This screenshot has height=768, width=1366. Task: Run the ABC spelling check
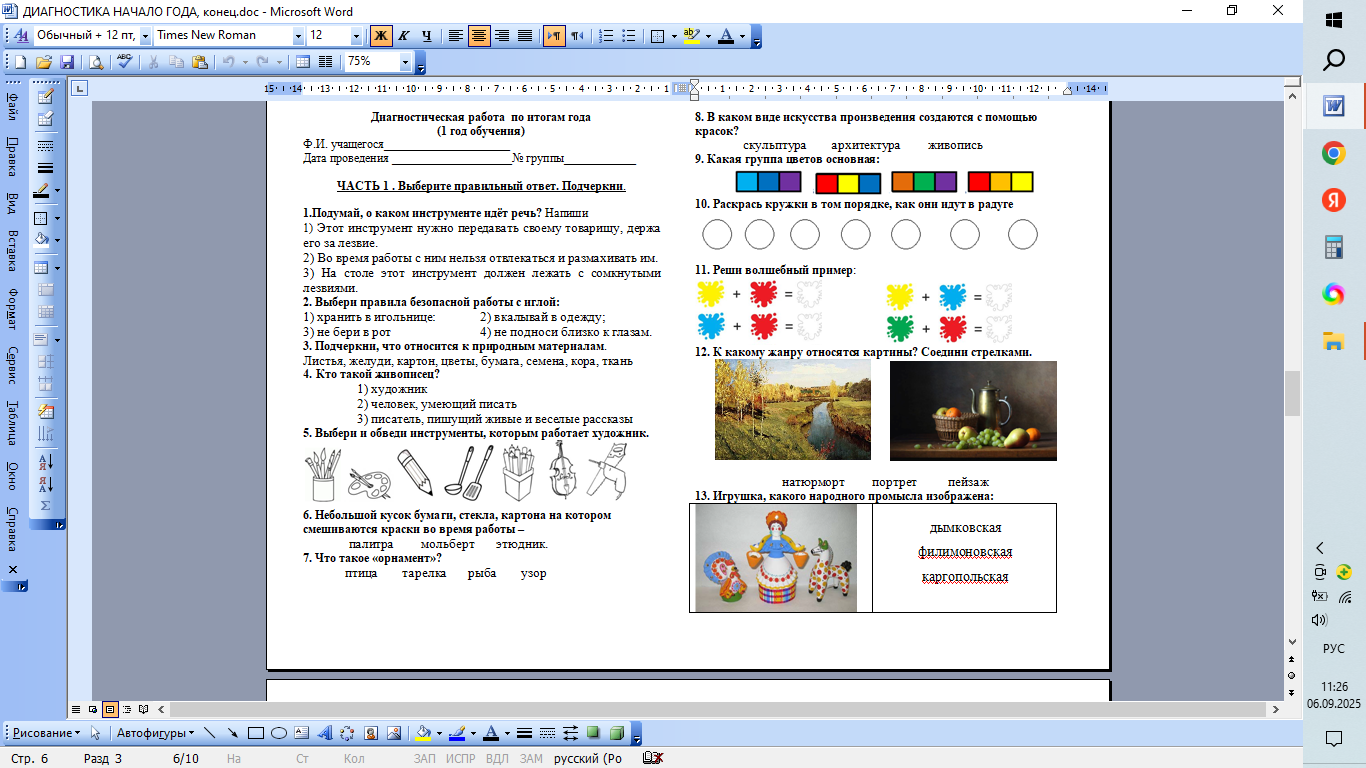(125, 62)
